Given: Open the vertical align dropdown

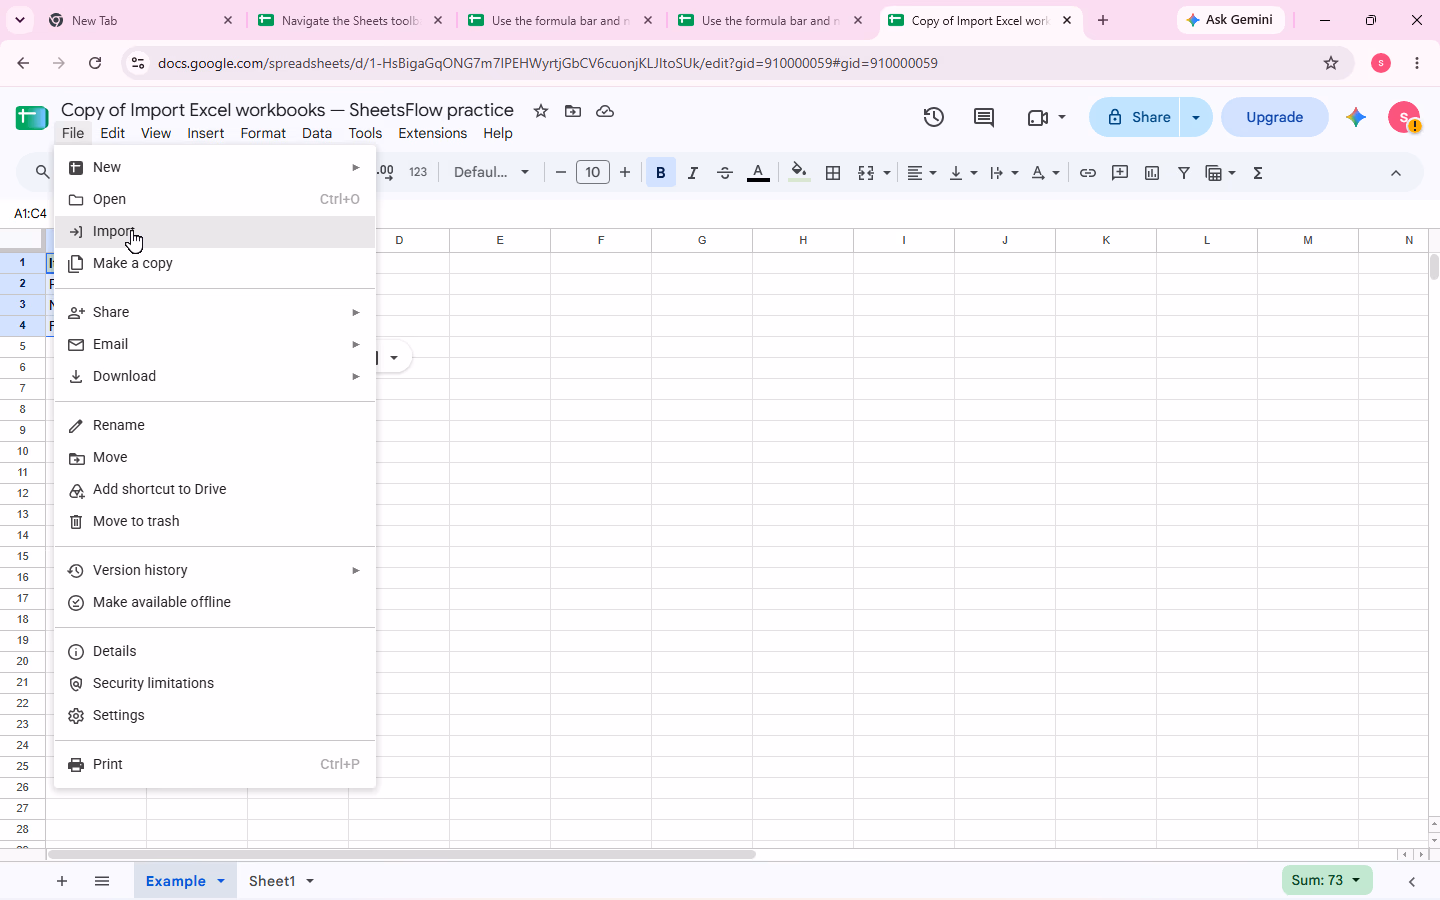Looking at the screenshot, I should pos(963,173).
